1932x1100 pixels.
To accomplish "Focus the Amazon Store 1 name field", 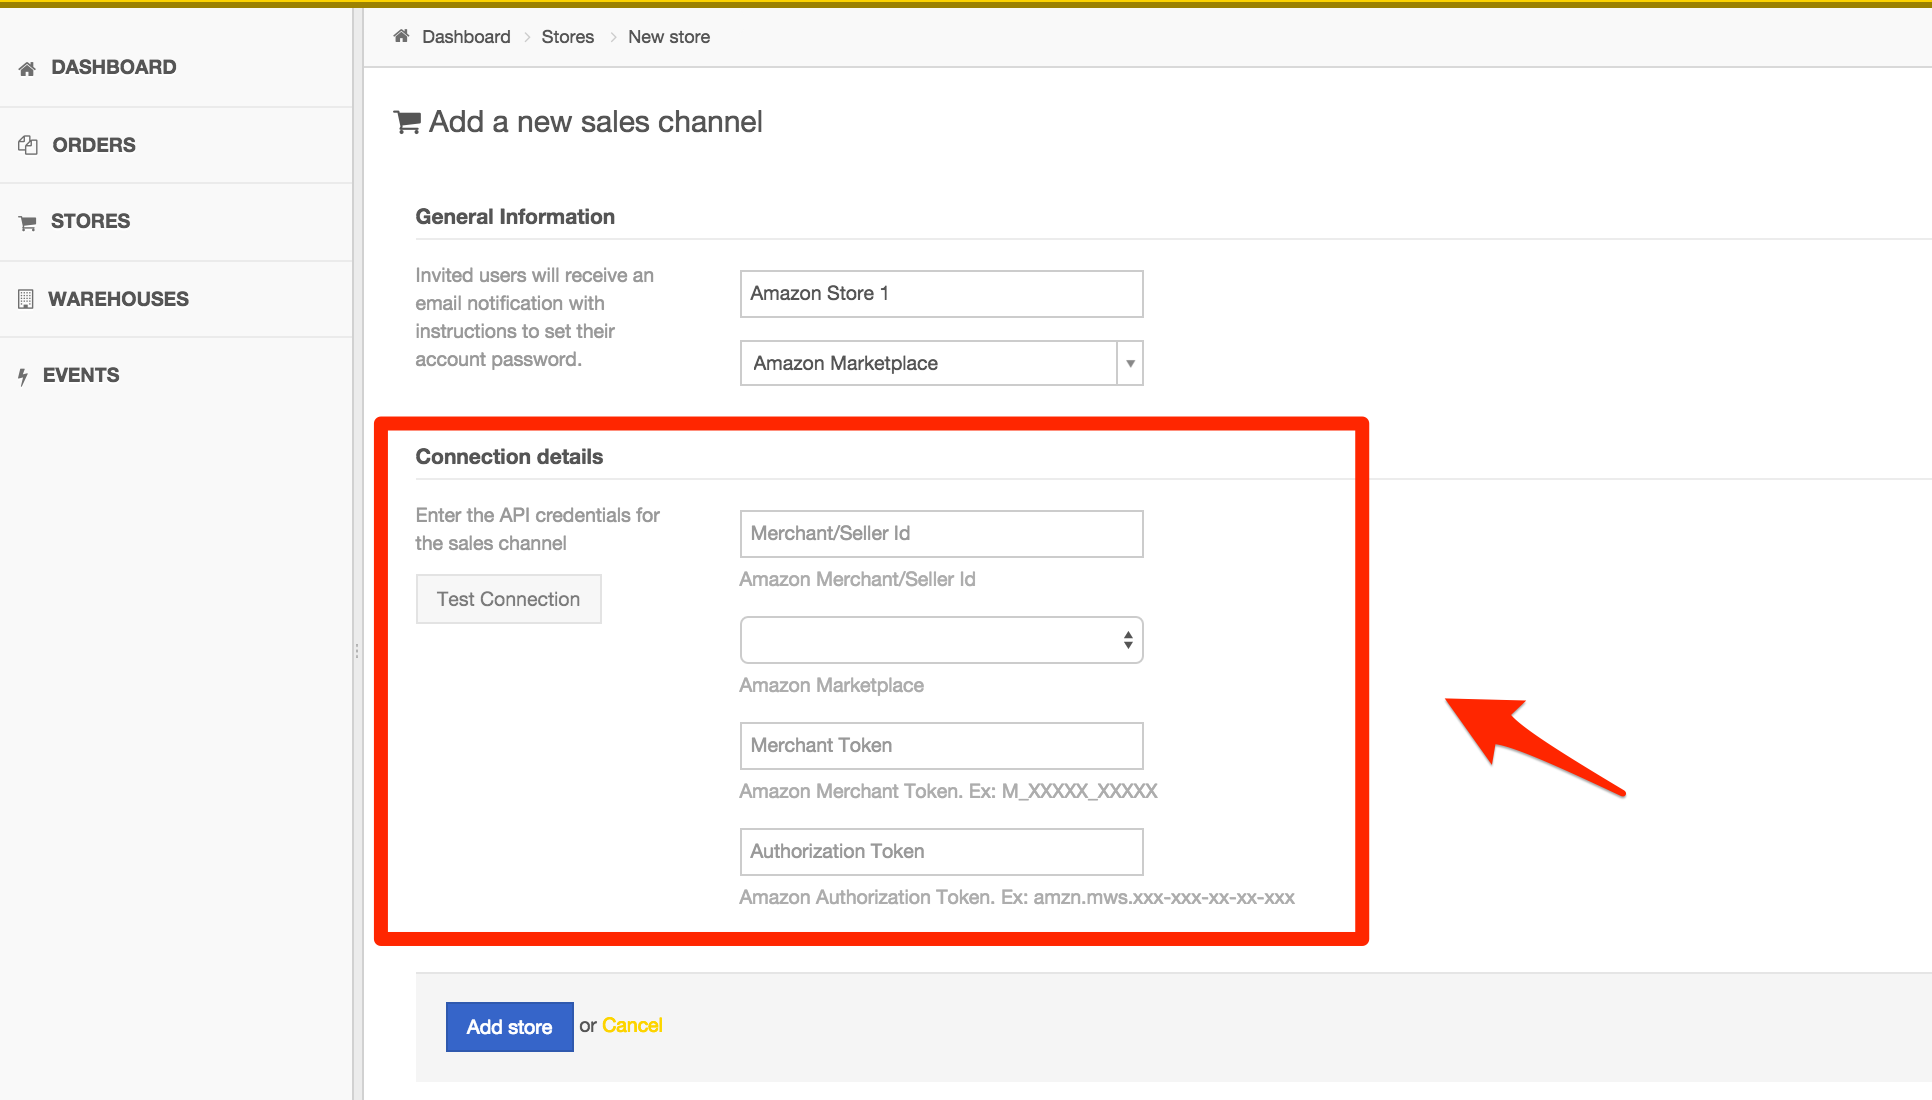I will tap(941, 294).
